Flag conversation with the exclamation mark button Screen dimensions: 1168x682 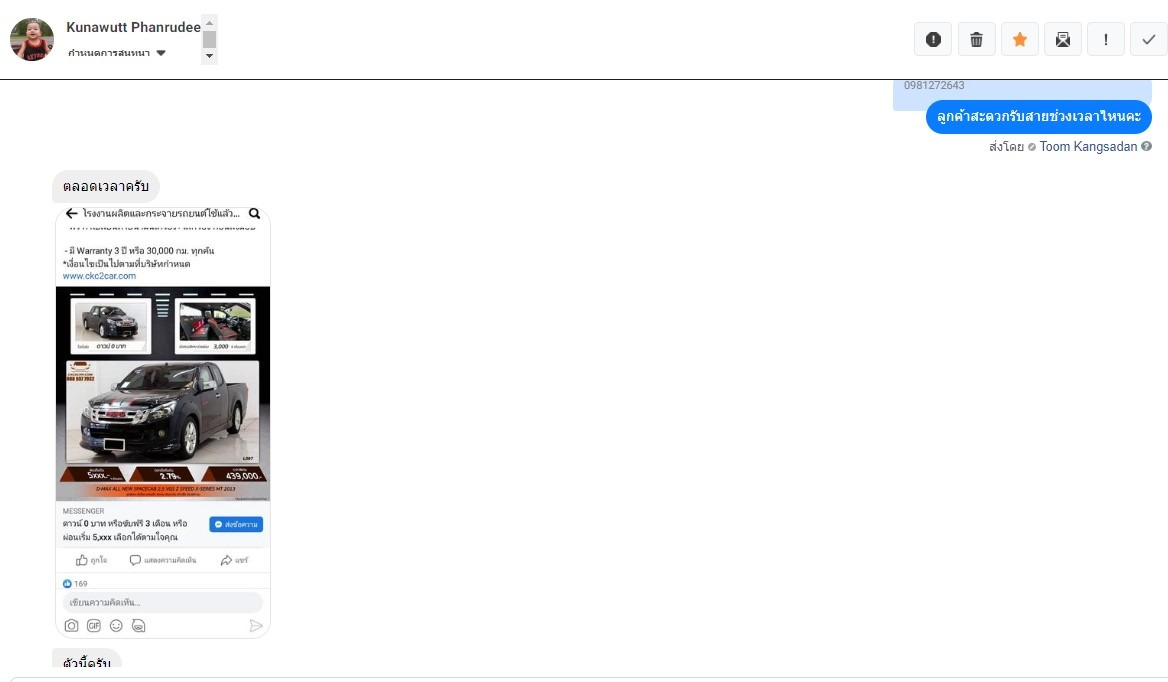pos(1105,39)
